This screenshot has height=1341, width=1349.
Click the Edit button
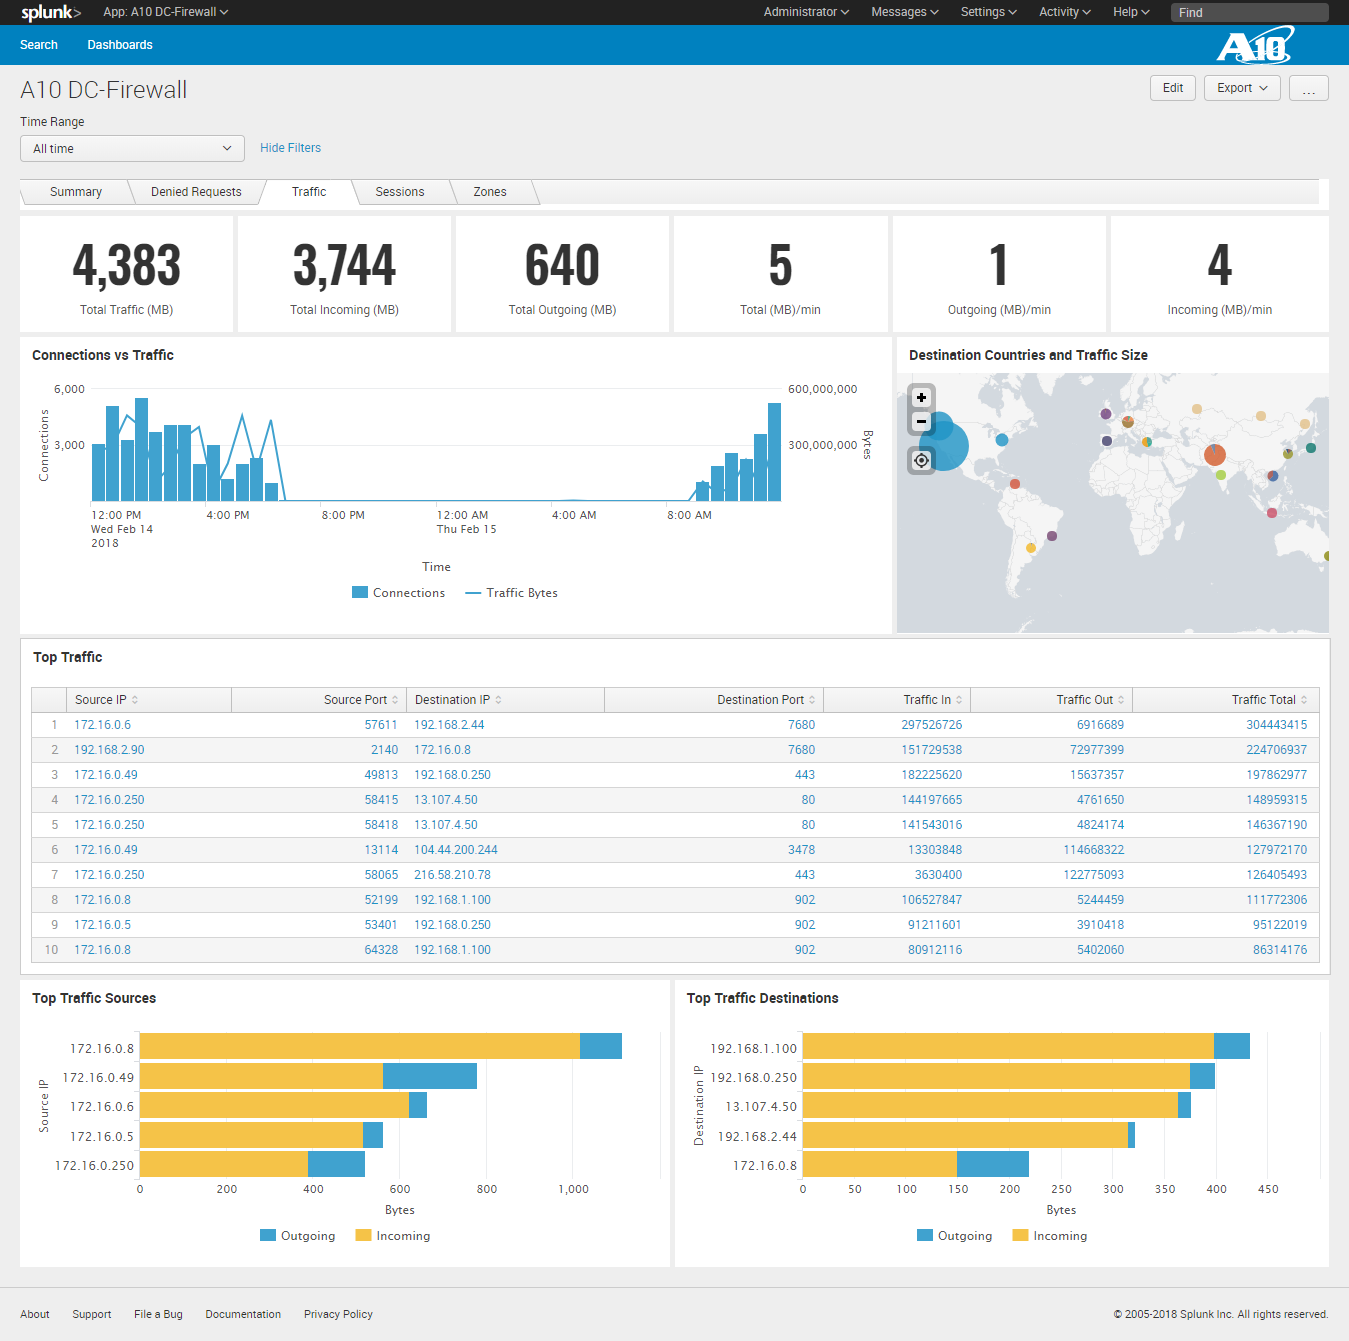(x=1173, y=88)
